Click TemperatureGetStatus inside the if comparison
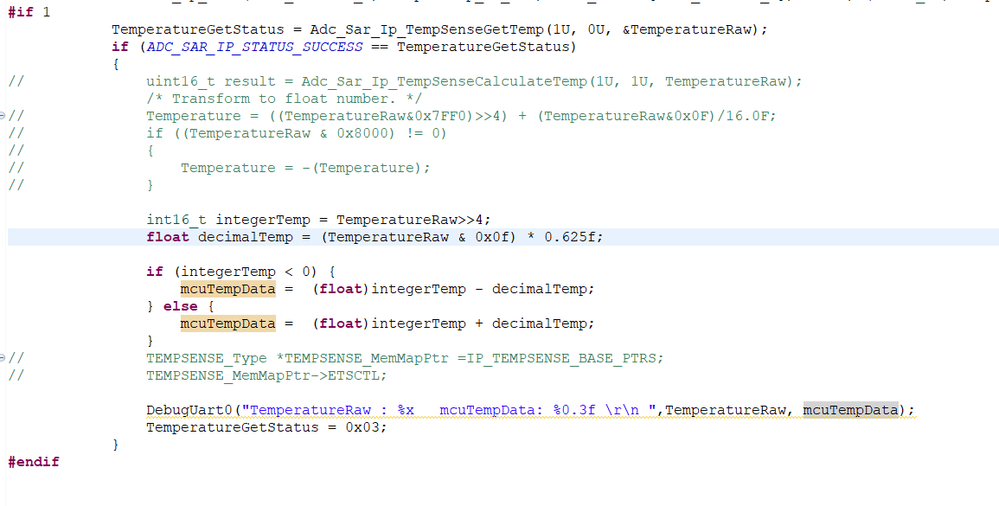 coord(483,47)
